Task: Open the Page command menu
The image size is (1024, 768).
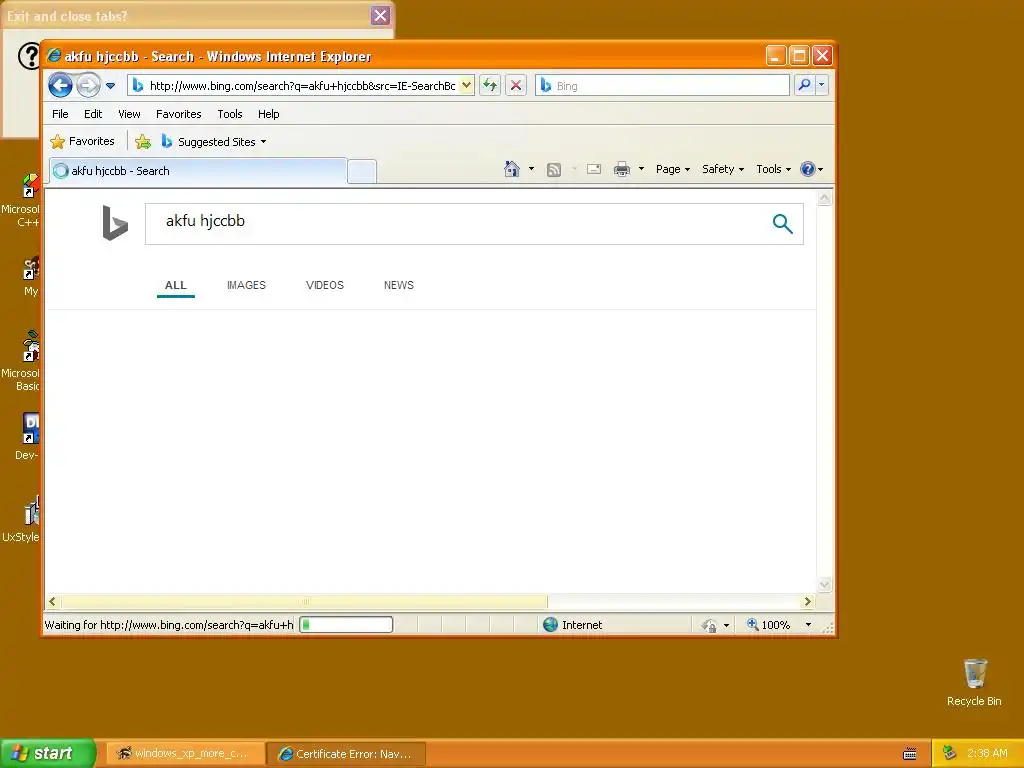Action: (673, 169)
